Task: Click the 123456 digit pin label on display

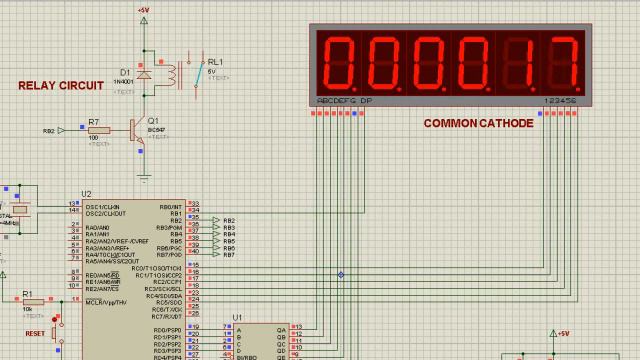Action: coord(560,100)
